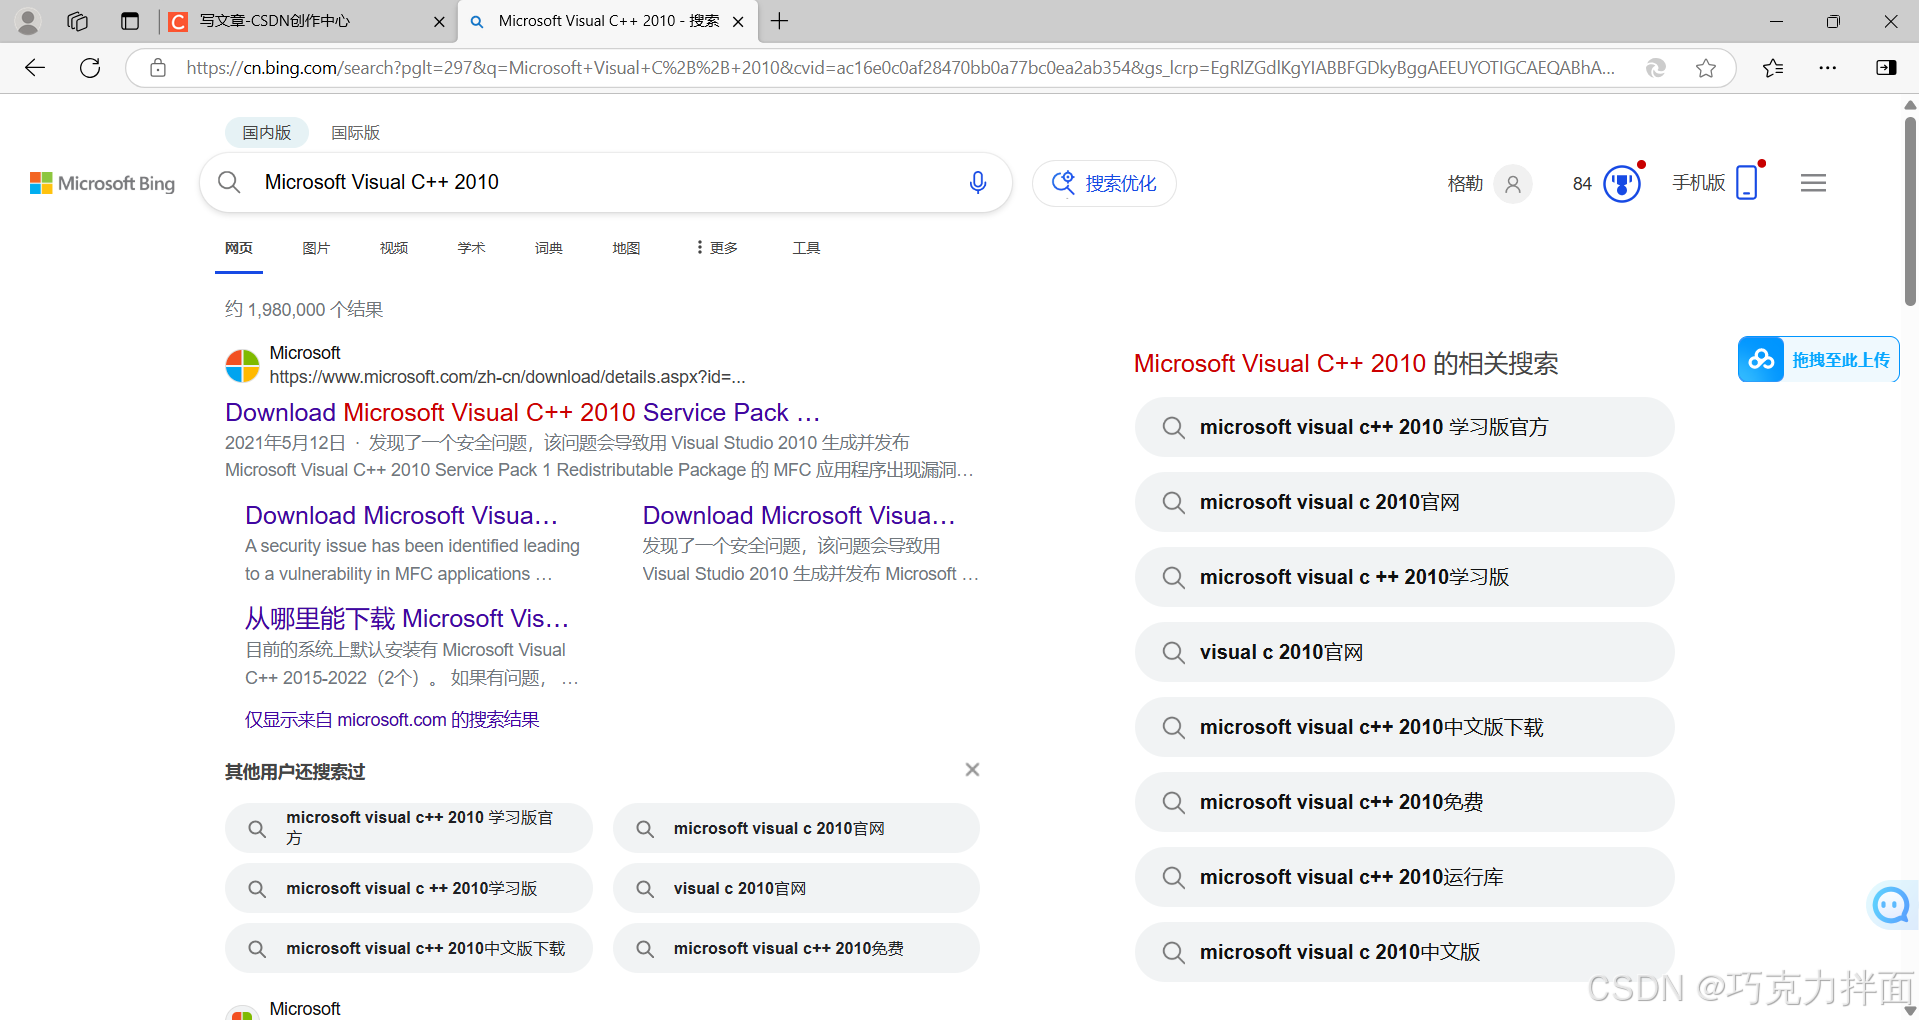Open the English Download Microsoft Visua… sublink
The height and width of the screenshot is (1020, 1919).
(x=401, y=515)
